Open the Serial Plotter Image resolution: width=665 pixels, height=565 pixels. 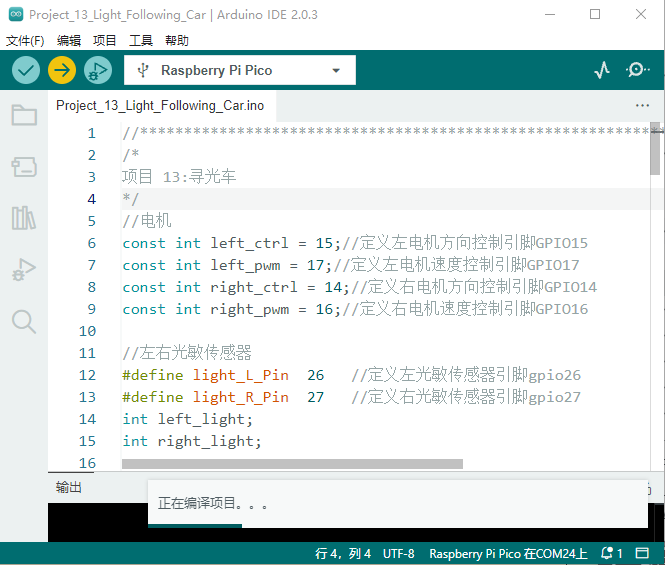pyautogui.click(x=602, y=70)
